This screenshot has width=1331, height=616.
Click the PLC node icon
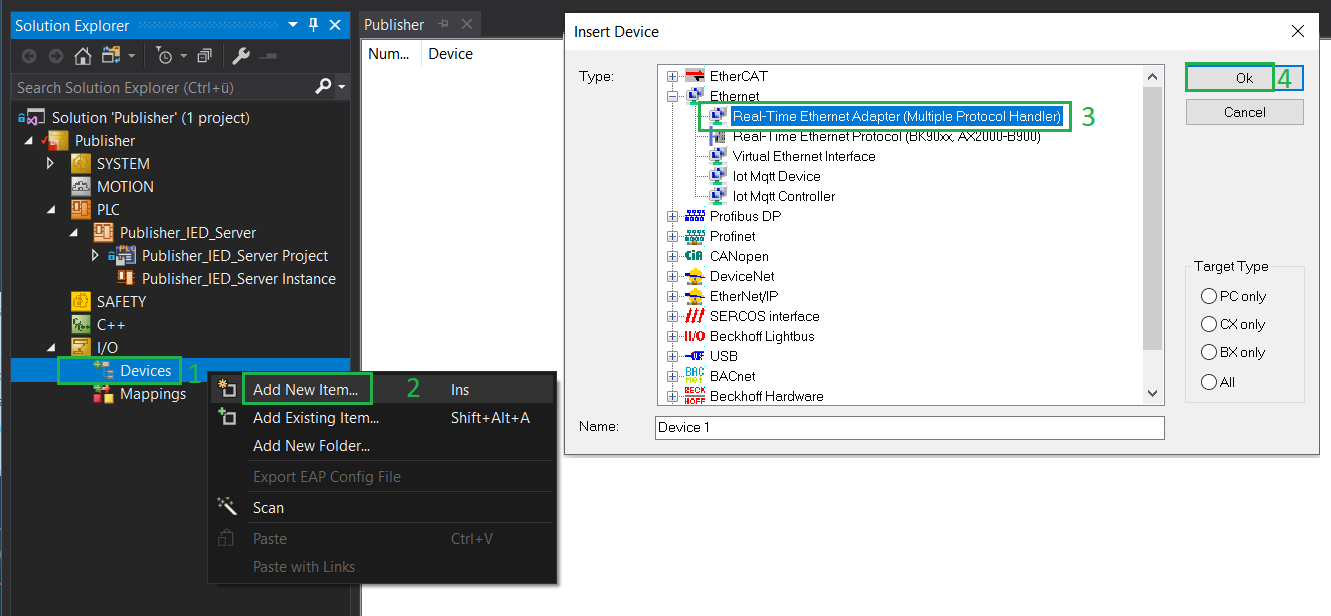(81, 209)
